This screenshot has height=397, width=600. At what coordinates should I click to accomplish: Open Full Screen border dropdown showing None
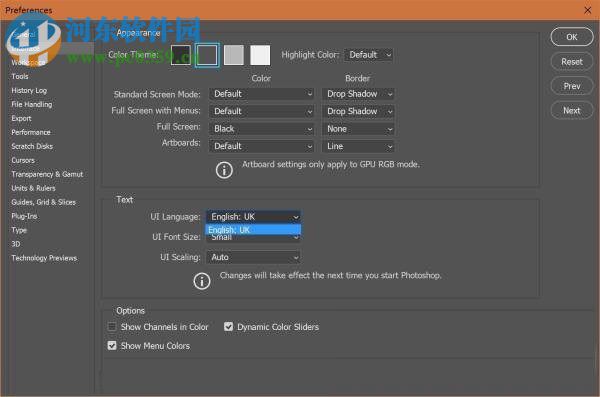click(x=358, y=129)
